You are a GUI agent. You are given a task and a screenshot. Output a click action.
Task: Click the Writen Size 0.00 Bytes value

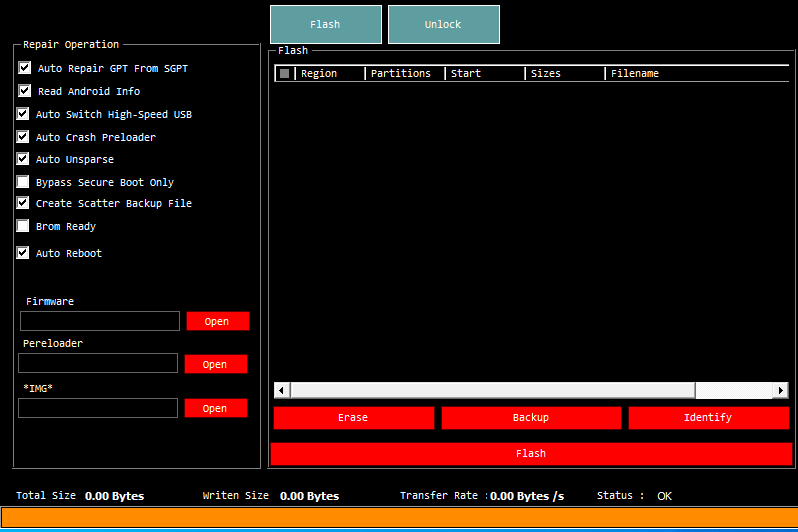(309, 496)
